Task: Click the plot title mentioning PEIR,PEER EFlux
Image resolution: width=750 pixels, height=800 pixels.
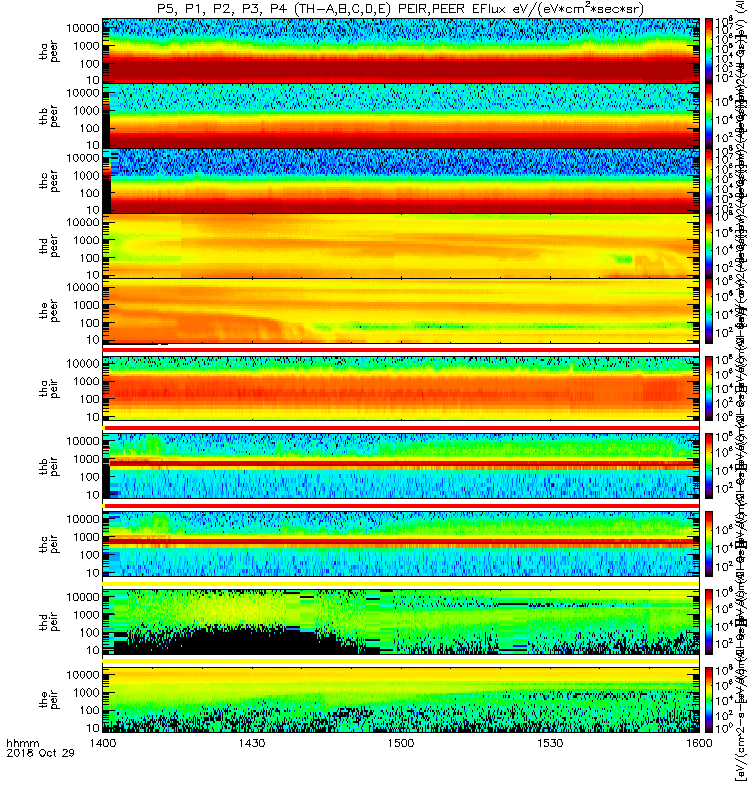Action: click(x=400, y=9)
